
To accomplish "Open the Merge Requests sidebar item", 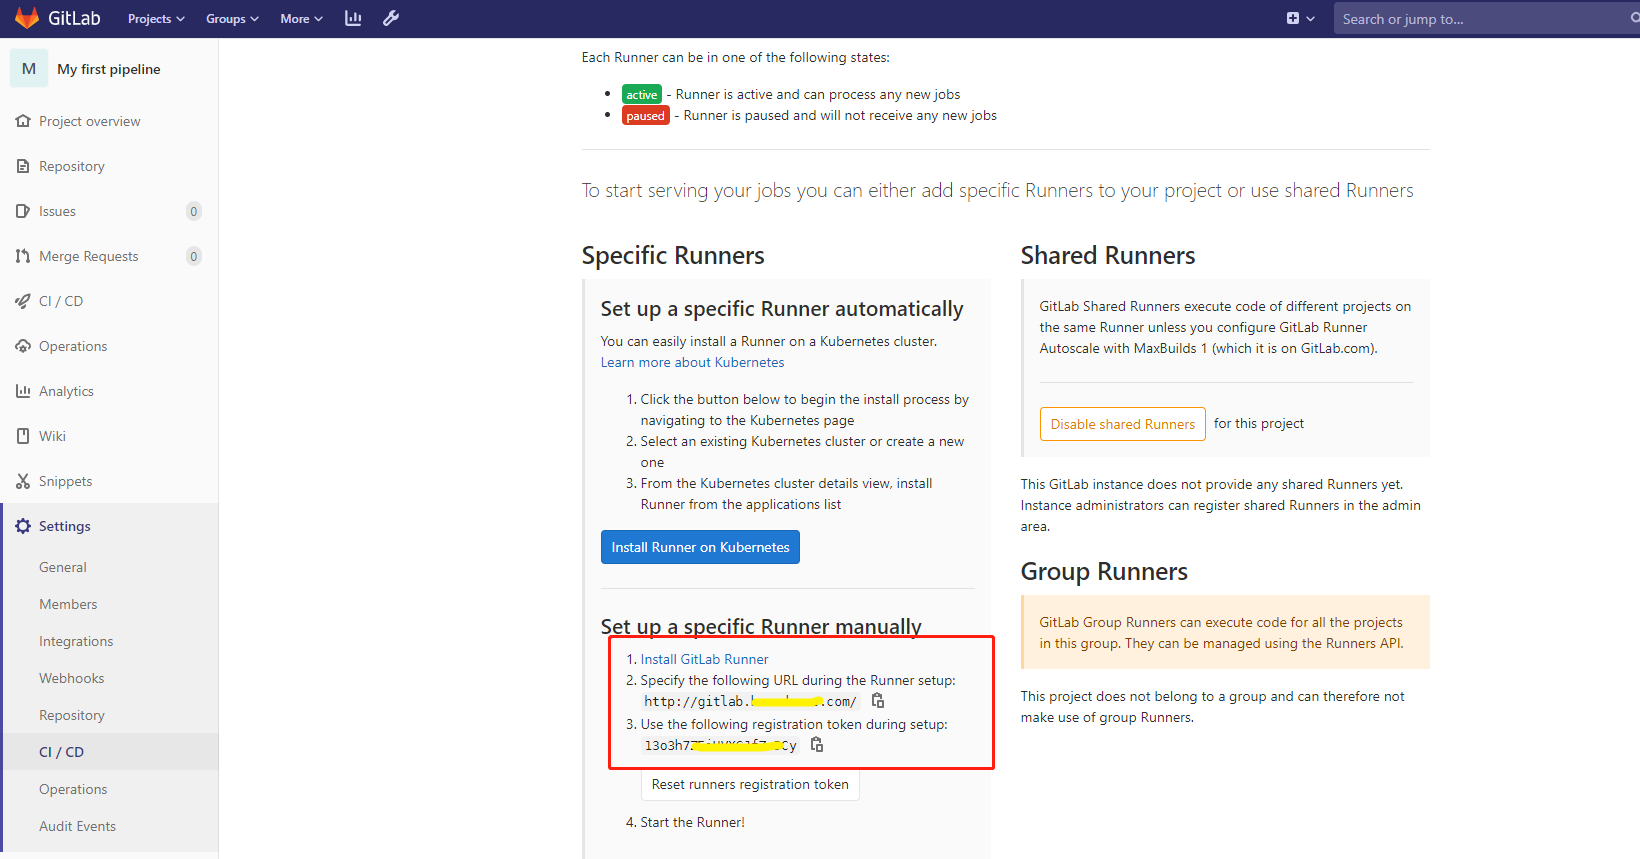I will point(88,256).
